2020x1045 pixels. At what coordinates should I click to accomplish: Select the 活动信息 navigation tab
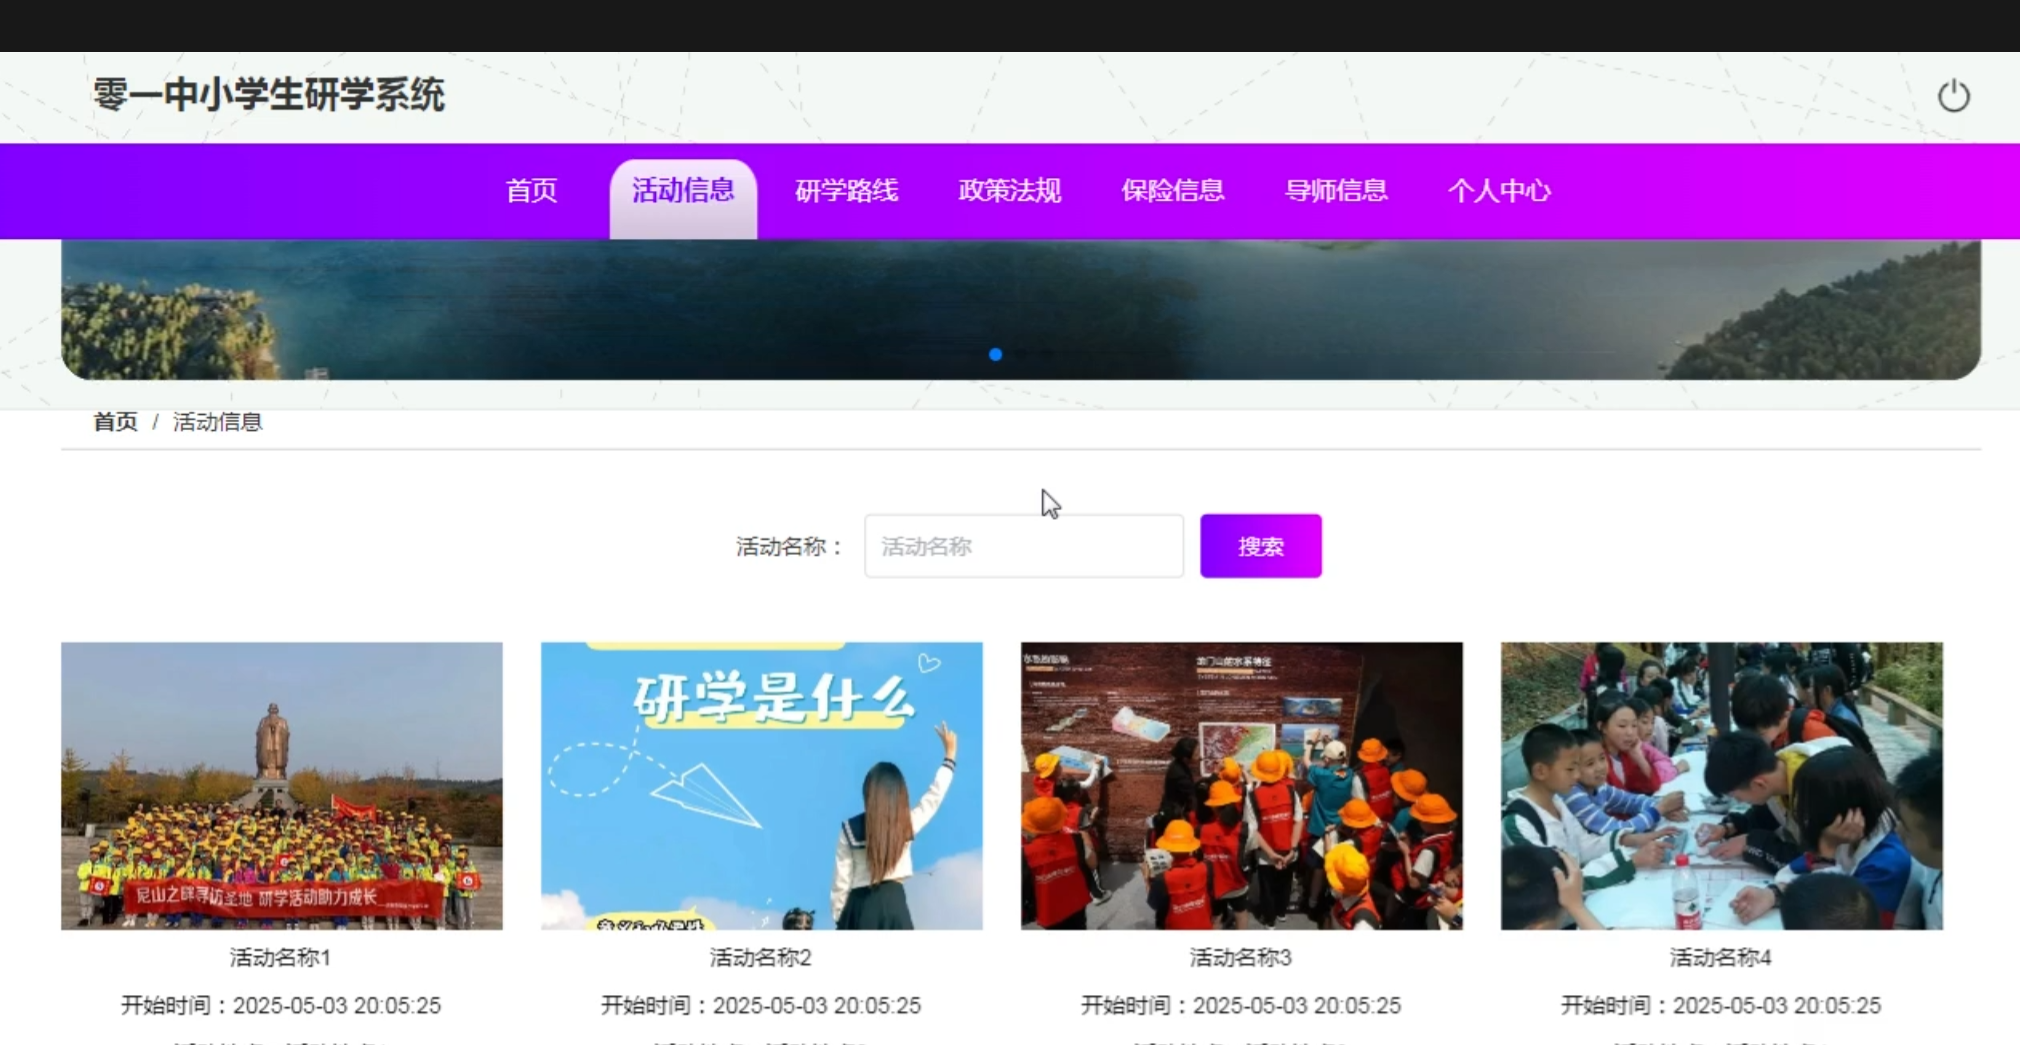683,191
